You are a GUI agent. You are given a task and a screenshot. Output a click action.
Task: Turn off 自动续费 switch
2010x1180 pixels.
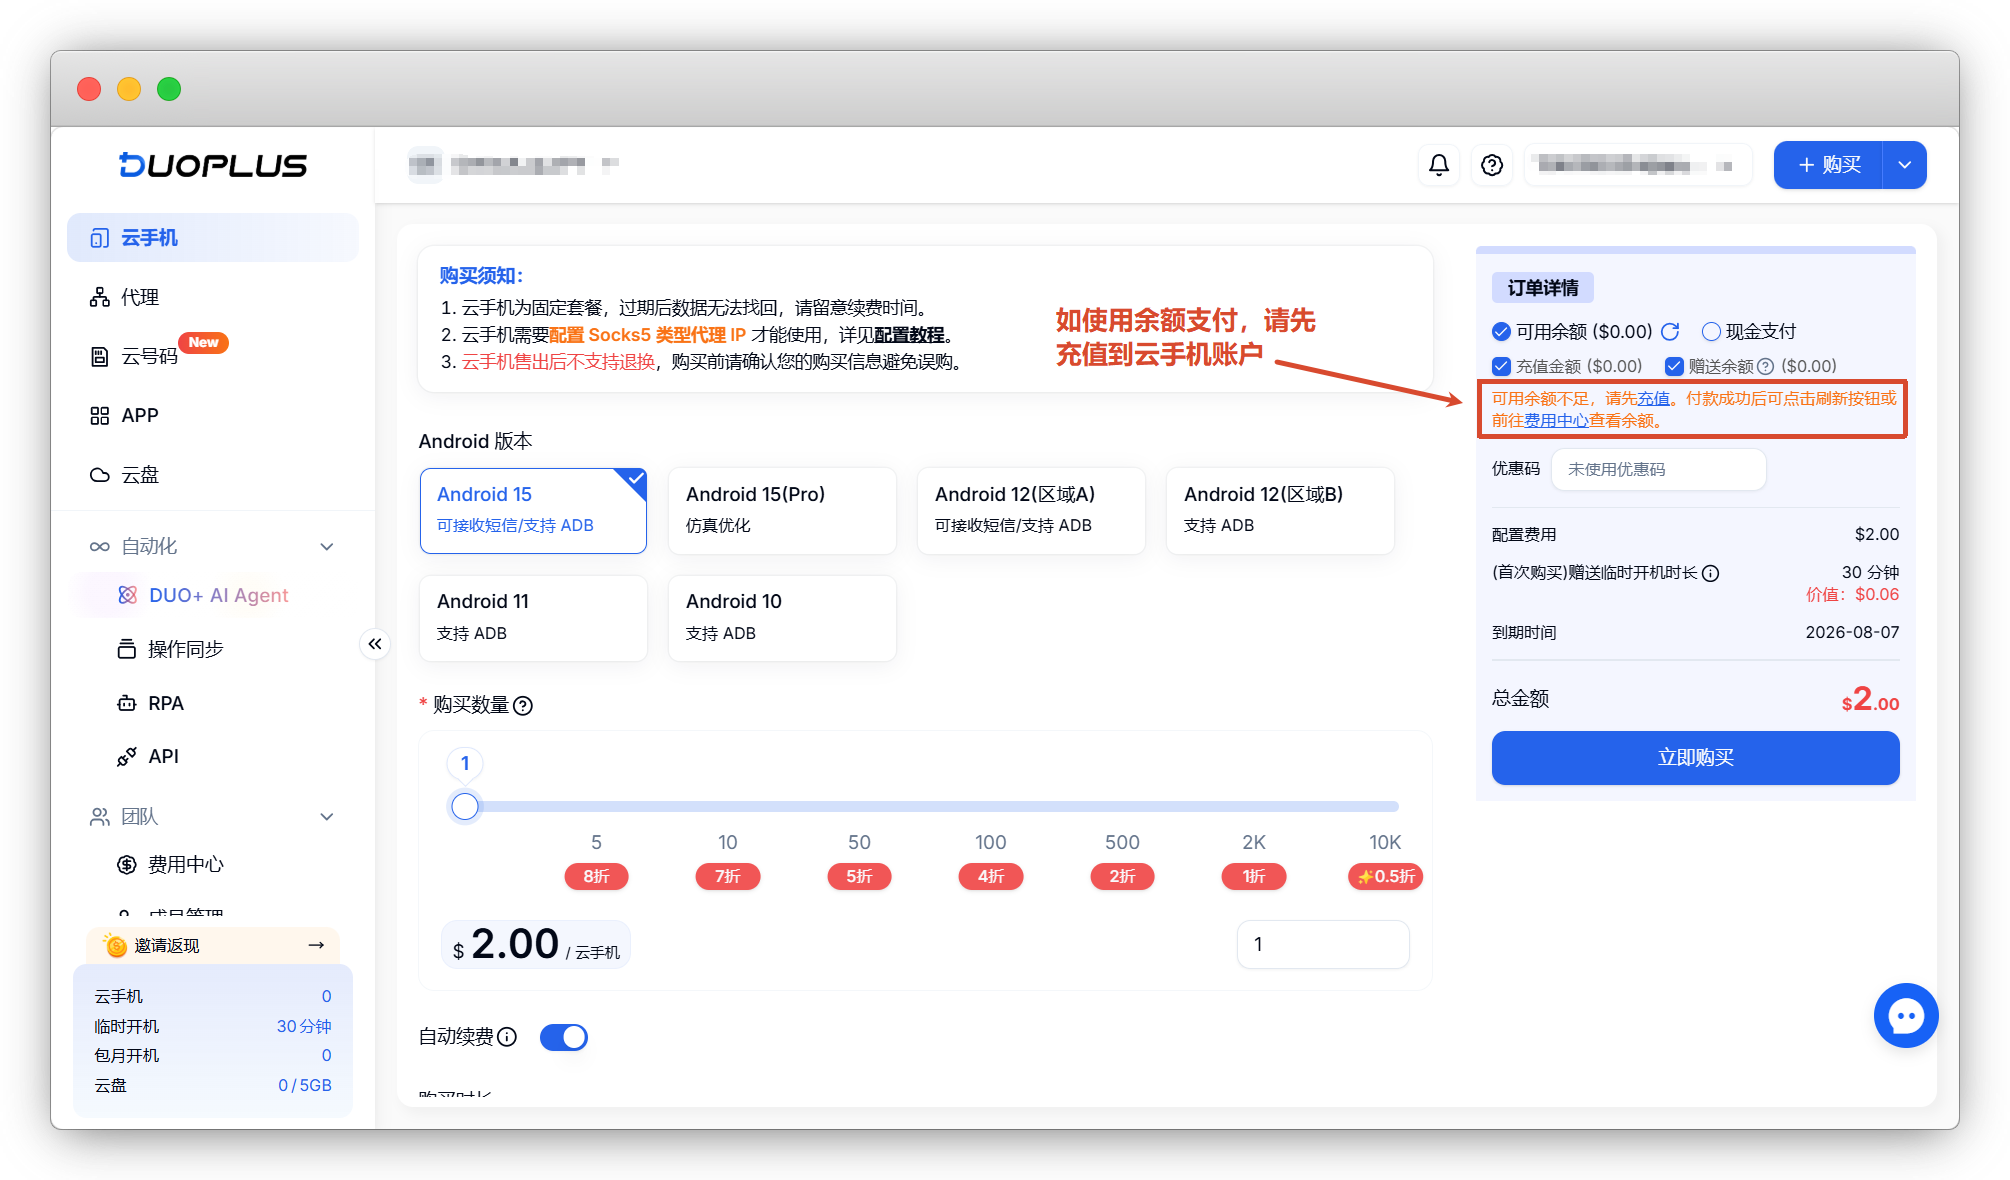(564, 1037)
